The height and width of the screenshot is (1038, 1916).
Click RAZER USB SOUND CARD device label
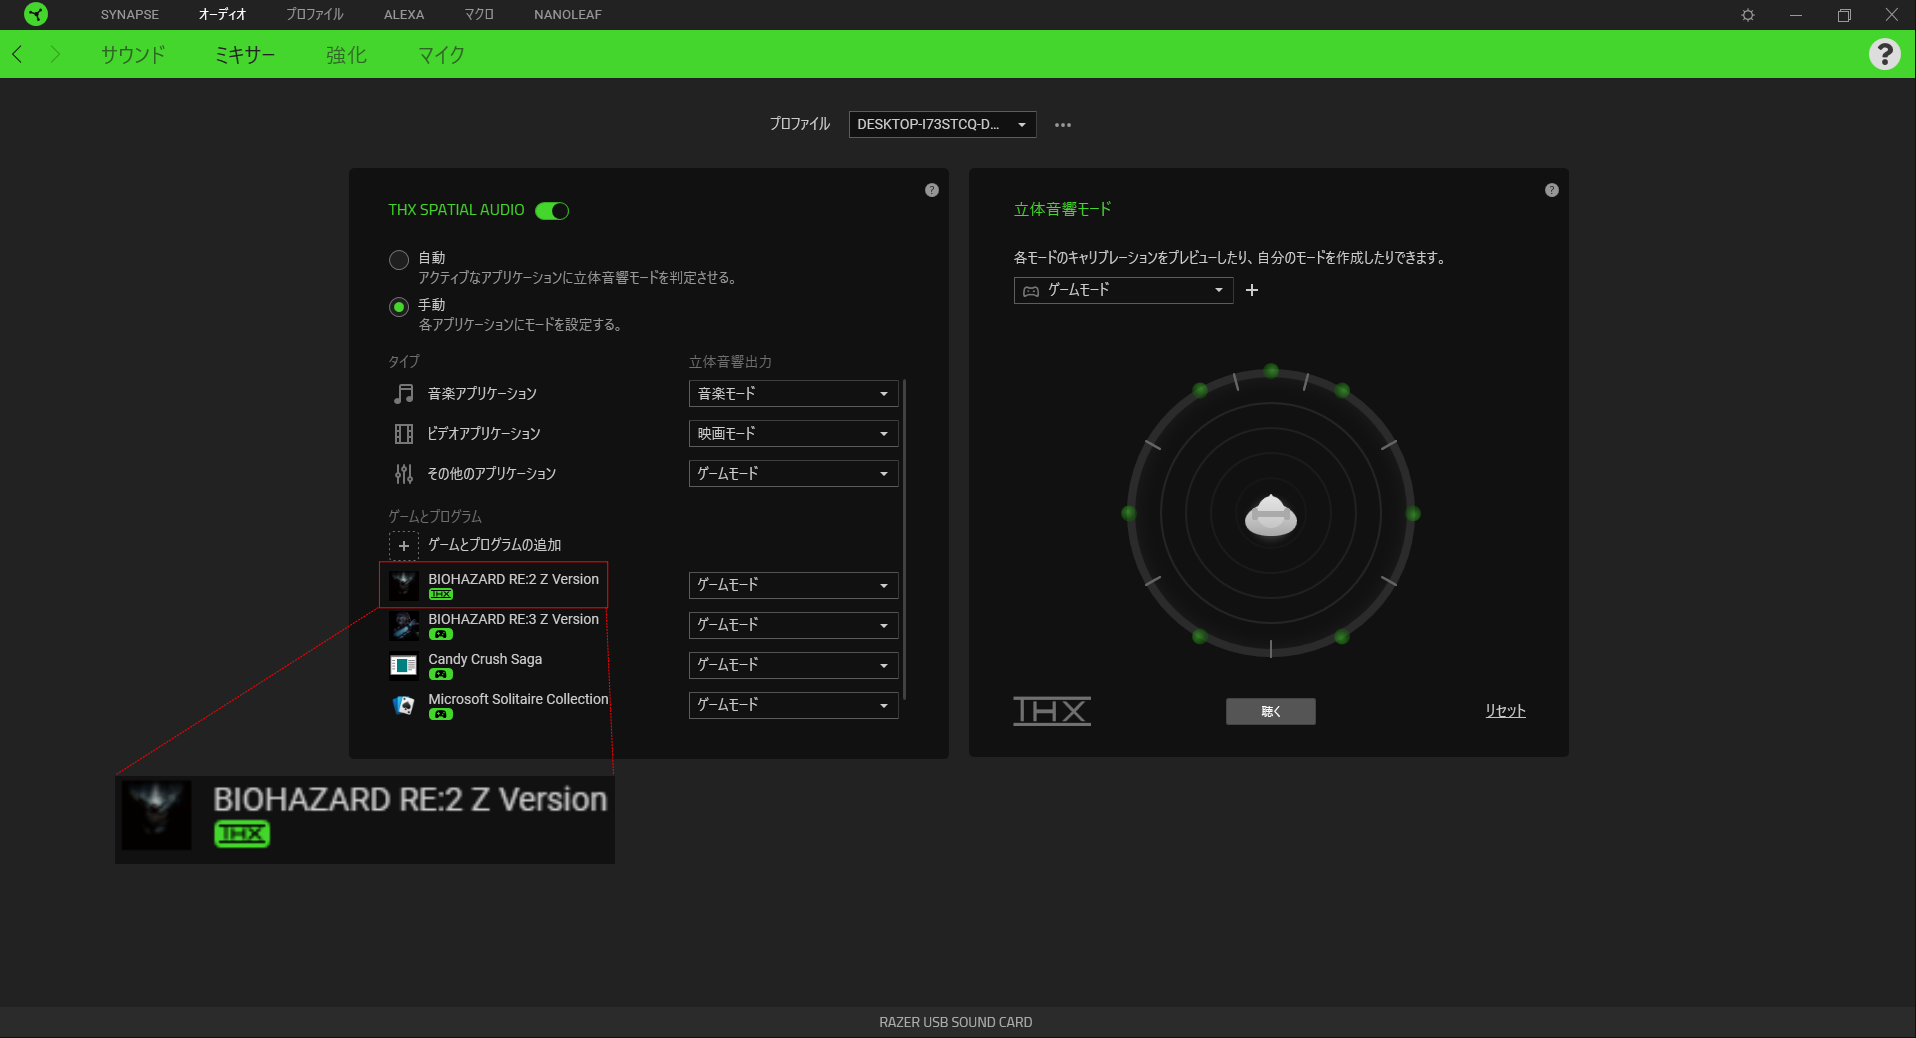pyautogui.click(x=956, y=1022)
